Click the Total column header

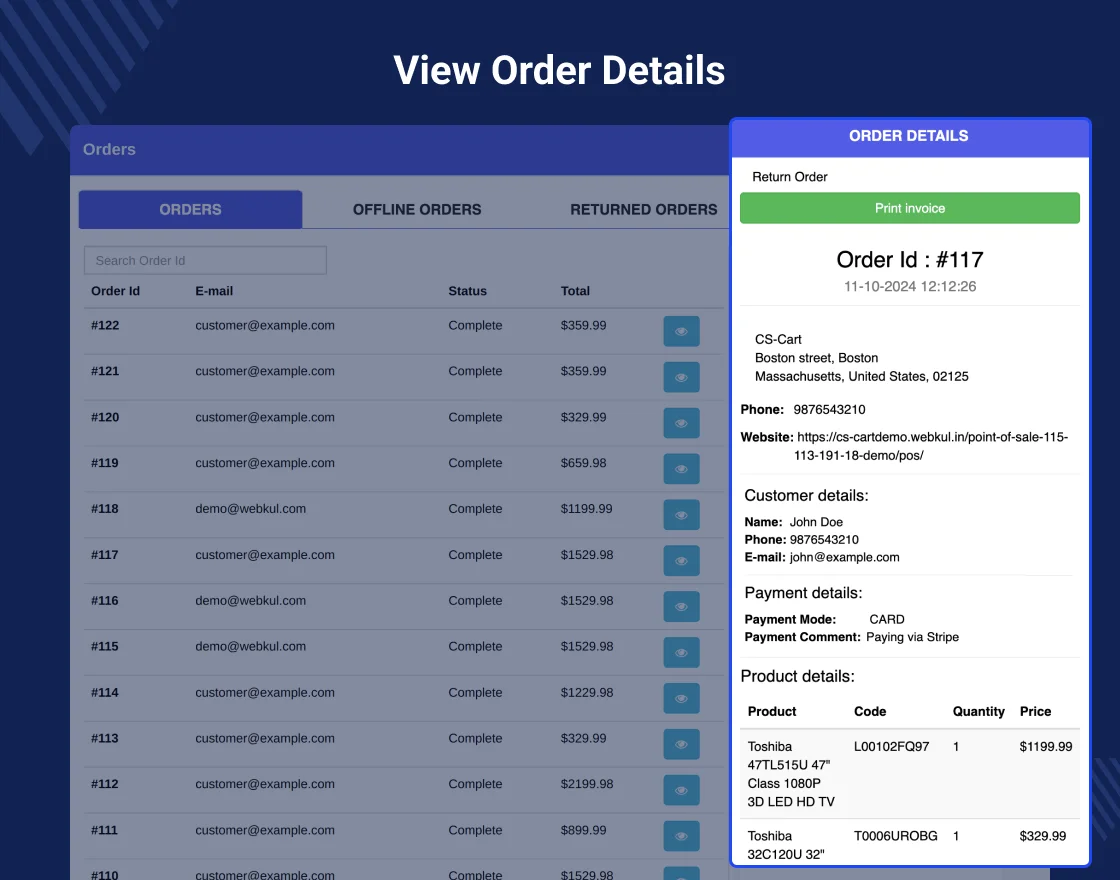click(x=575, y=291)
